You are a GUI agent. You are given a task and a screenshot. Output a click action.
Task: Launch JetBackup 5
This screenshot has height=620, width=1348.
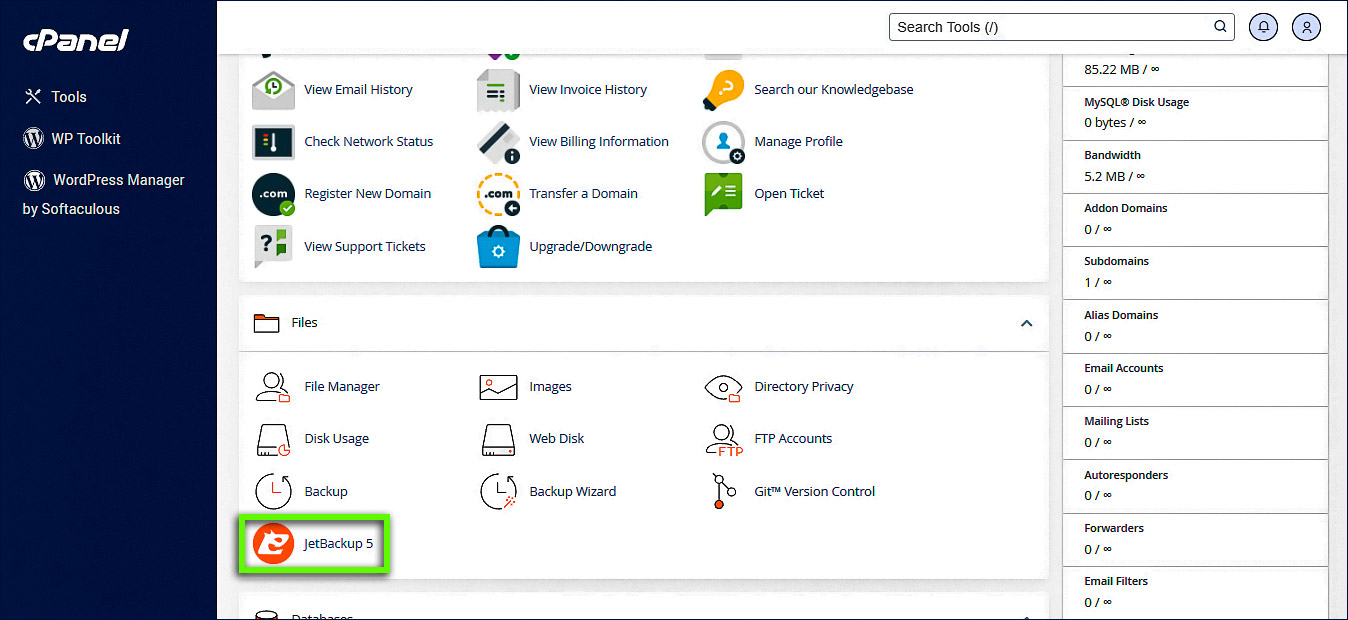338,543
